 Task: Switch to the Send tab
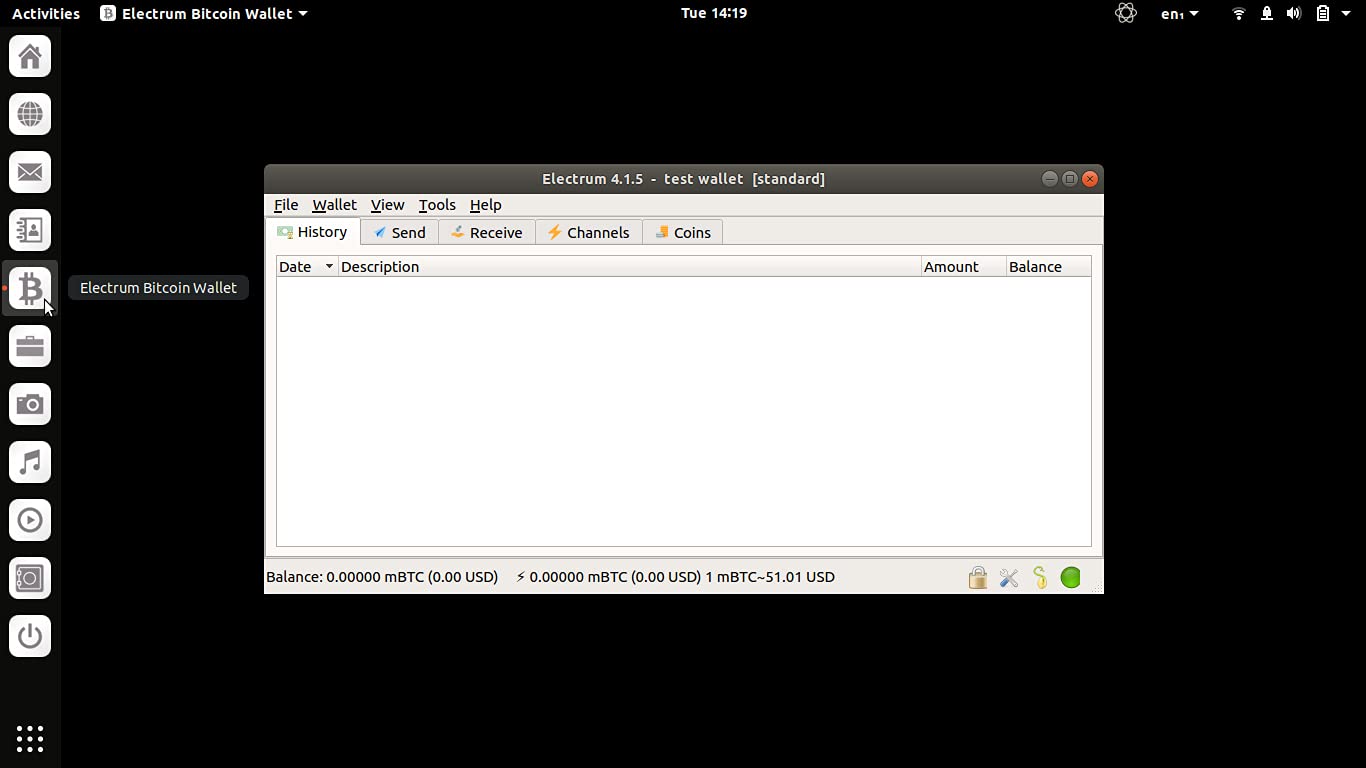click(399, 233)
